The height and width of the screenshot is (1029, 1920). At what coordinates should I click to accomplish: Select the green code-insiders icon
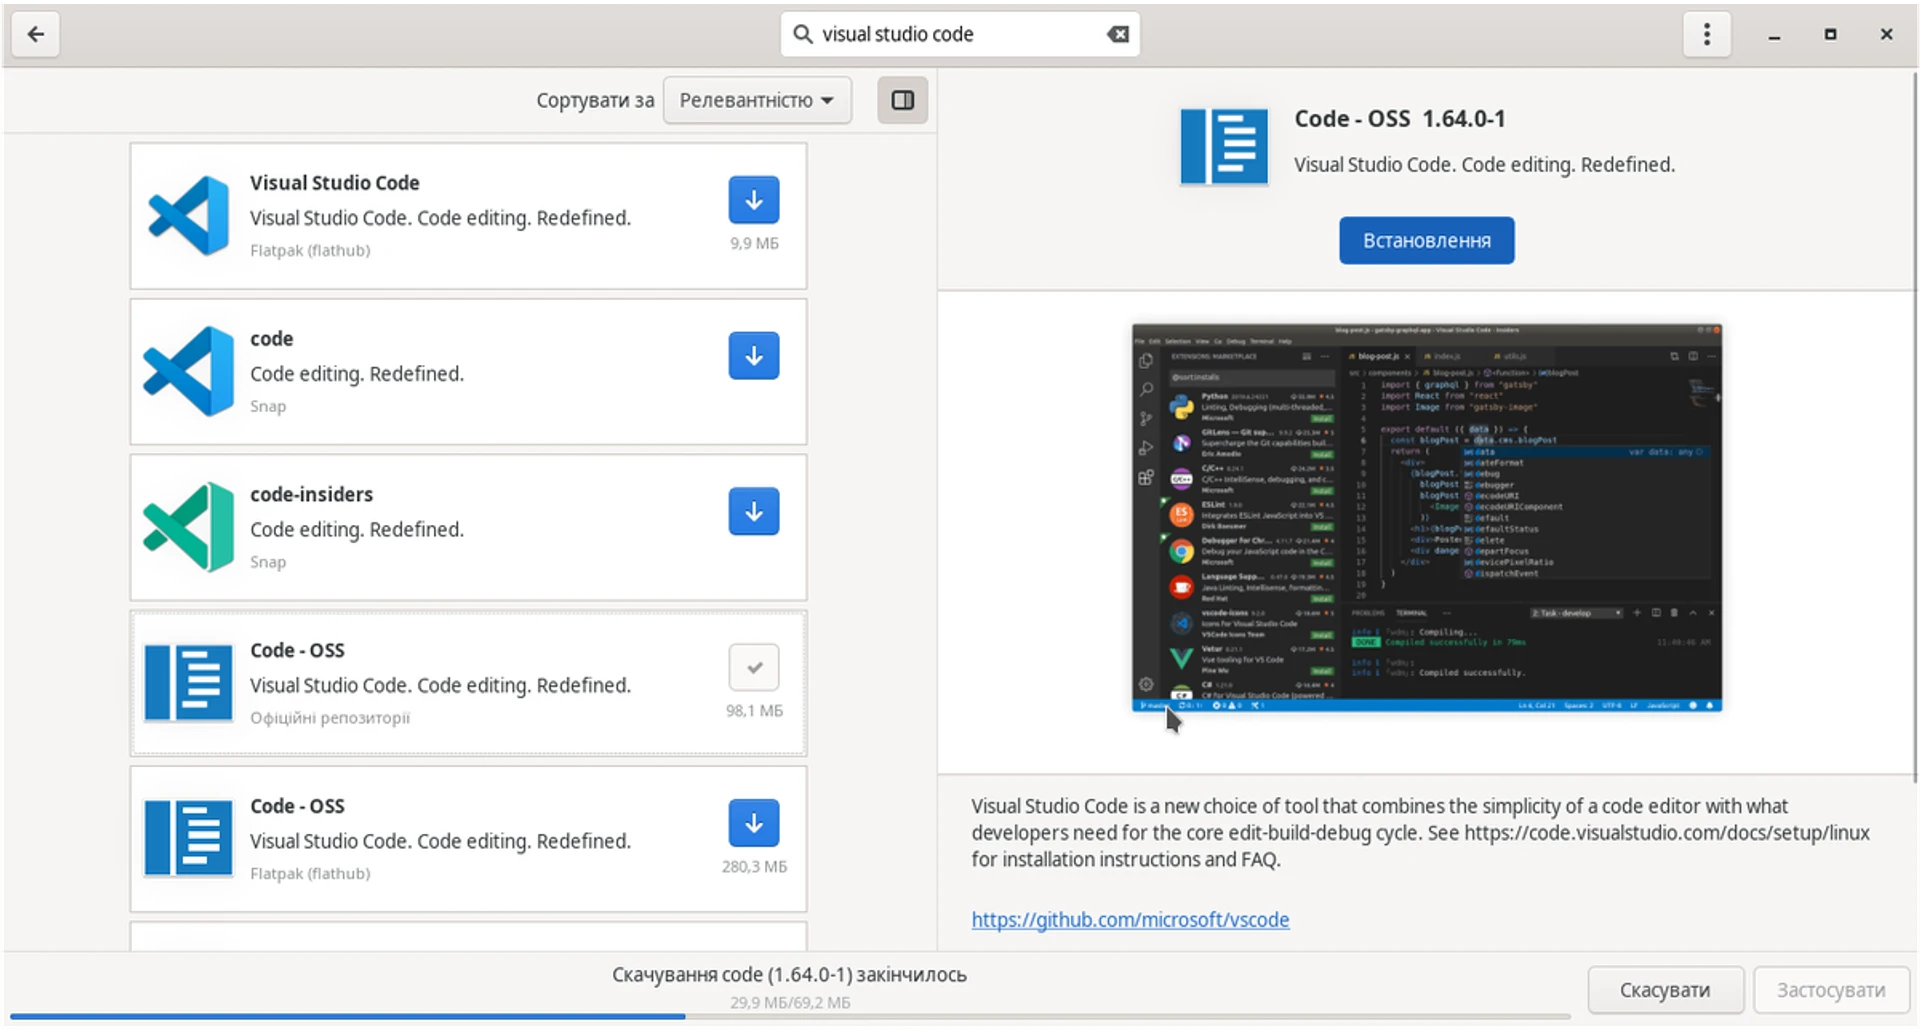(188, 527)
